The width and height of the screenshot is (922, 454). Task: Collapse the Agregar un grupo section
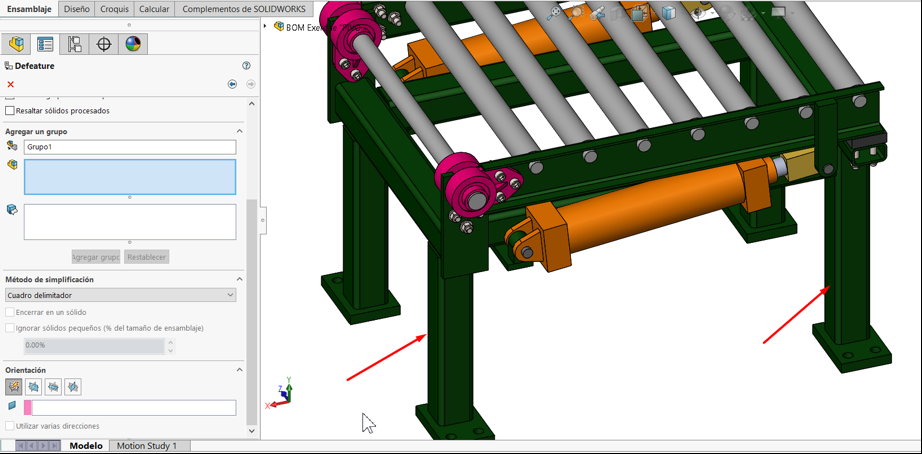point(239,131)
